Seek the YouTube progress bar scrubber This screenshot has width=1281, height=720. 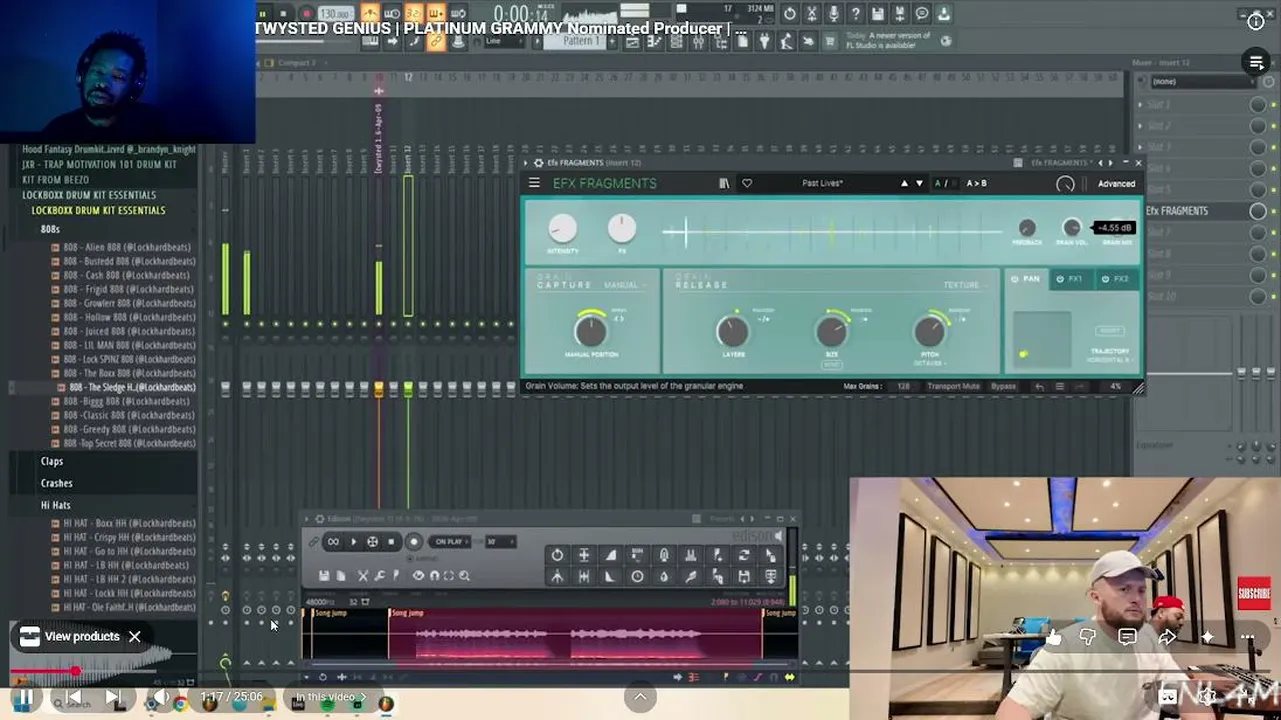[x=75, y=671]
